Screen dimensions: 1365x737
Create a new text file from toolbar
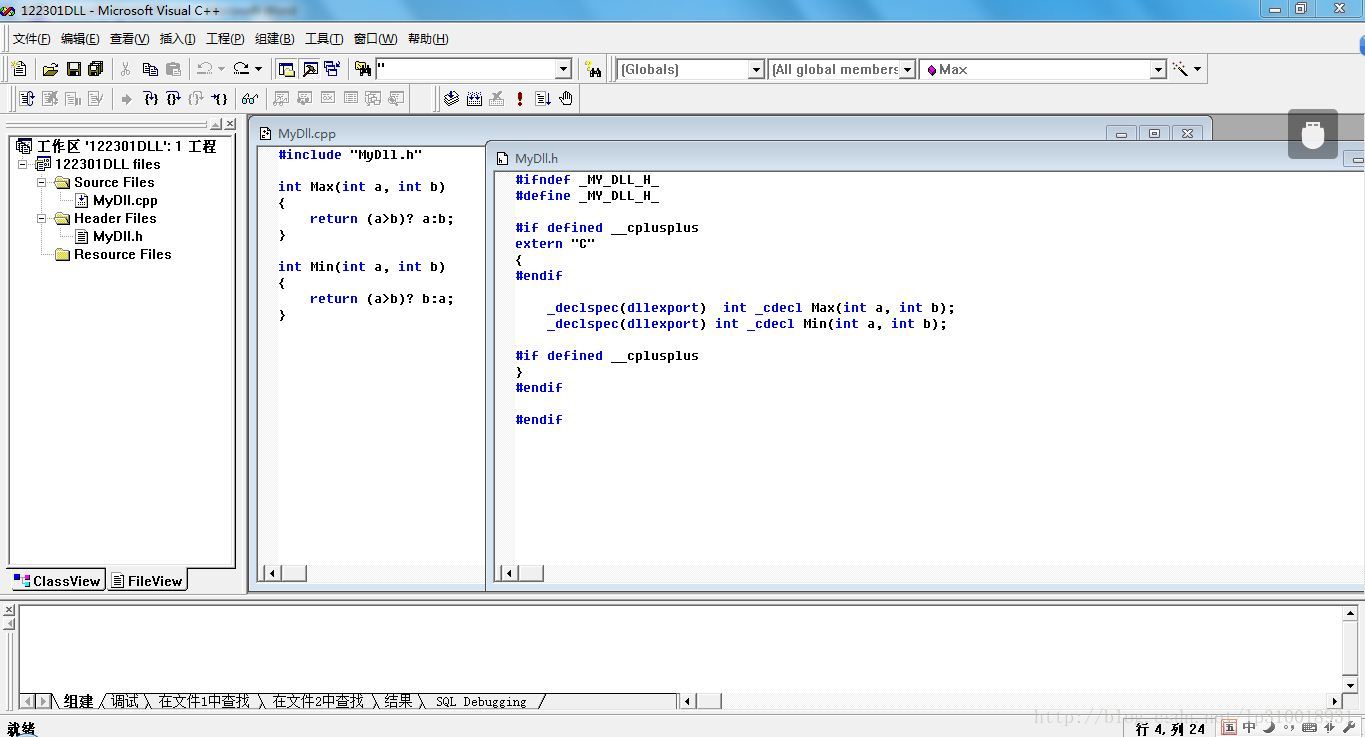[19, 69]
